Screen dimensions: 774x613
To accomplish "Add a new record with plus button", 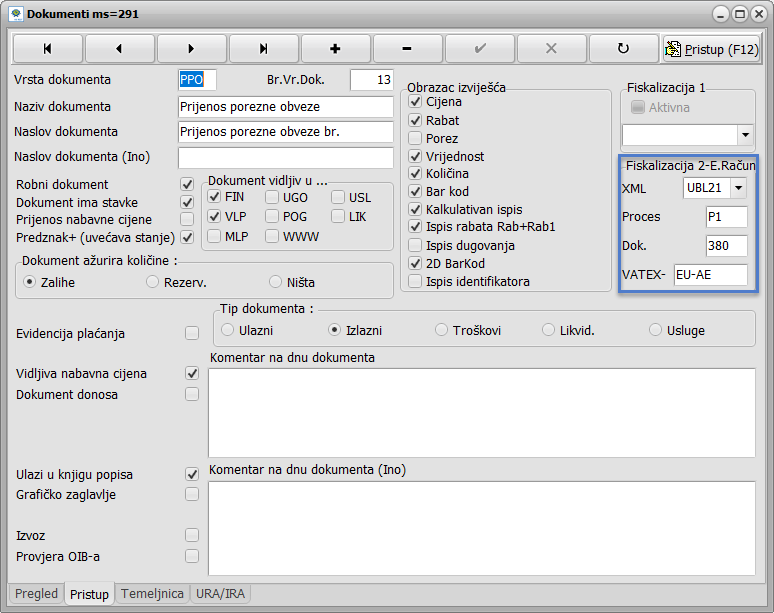I will 335,48.
